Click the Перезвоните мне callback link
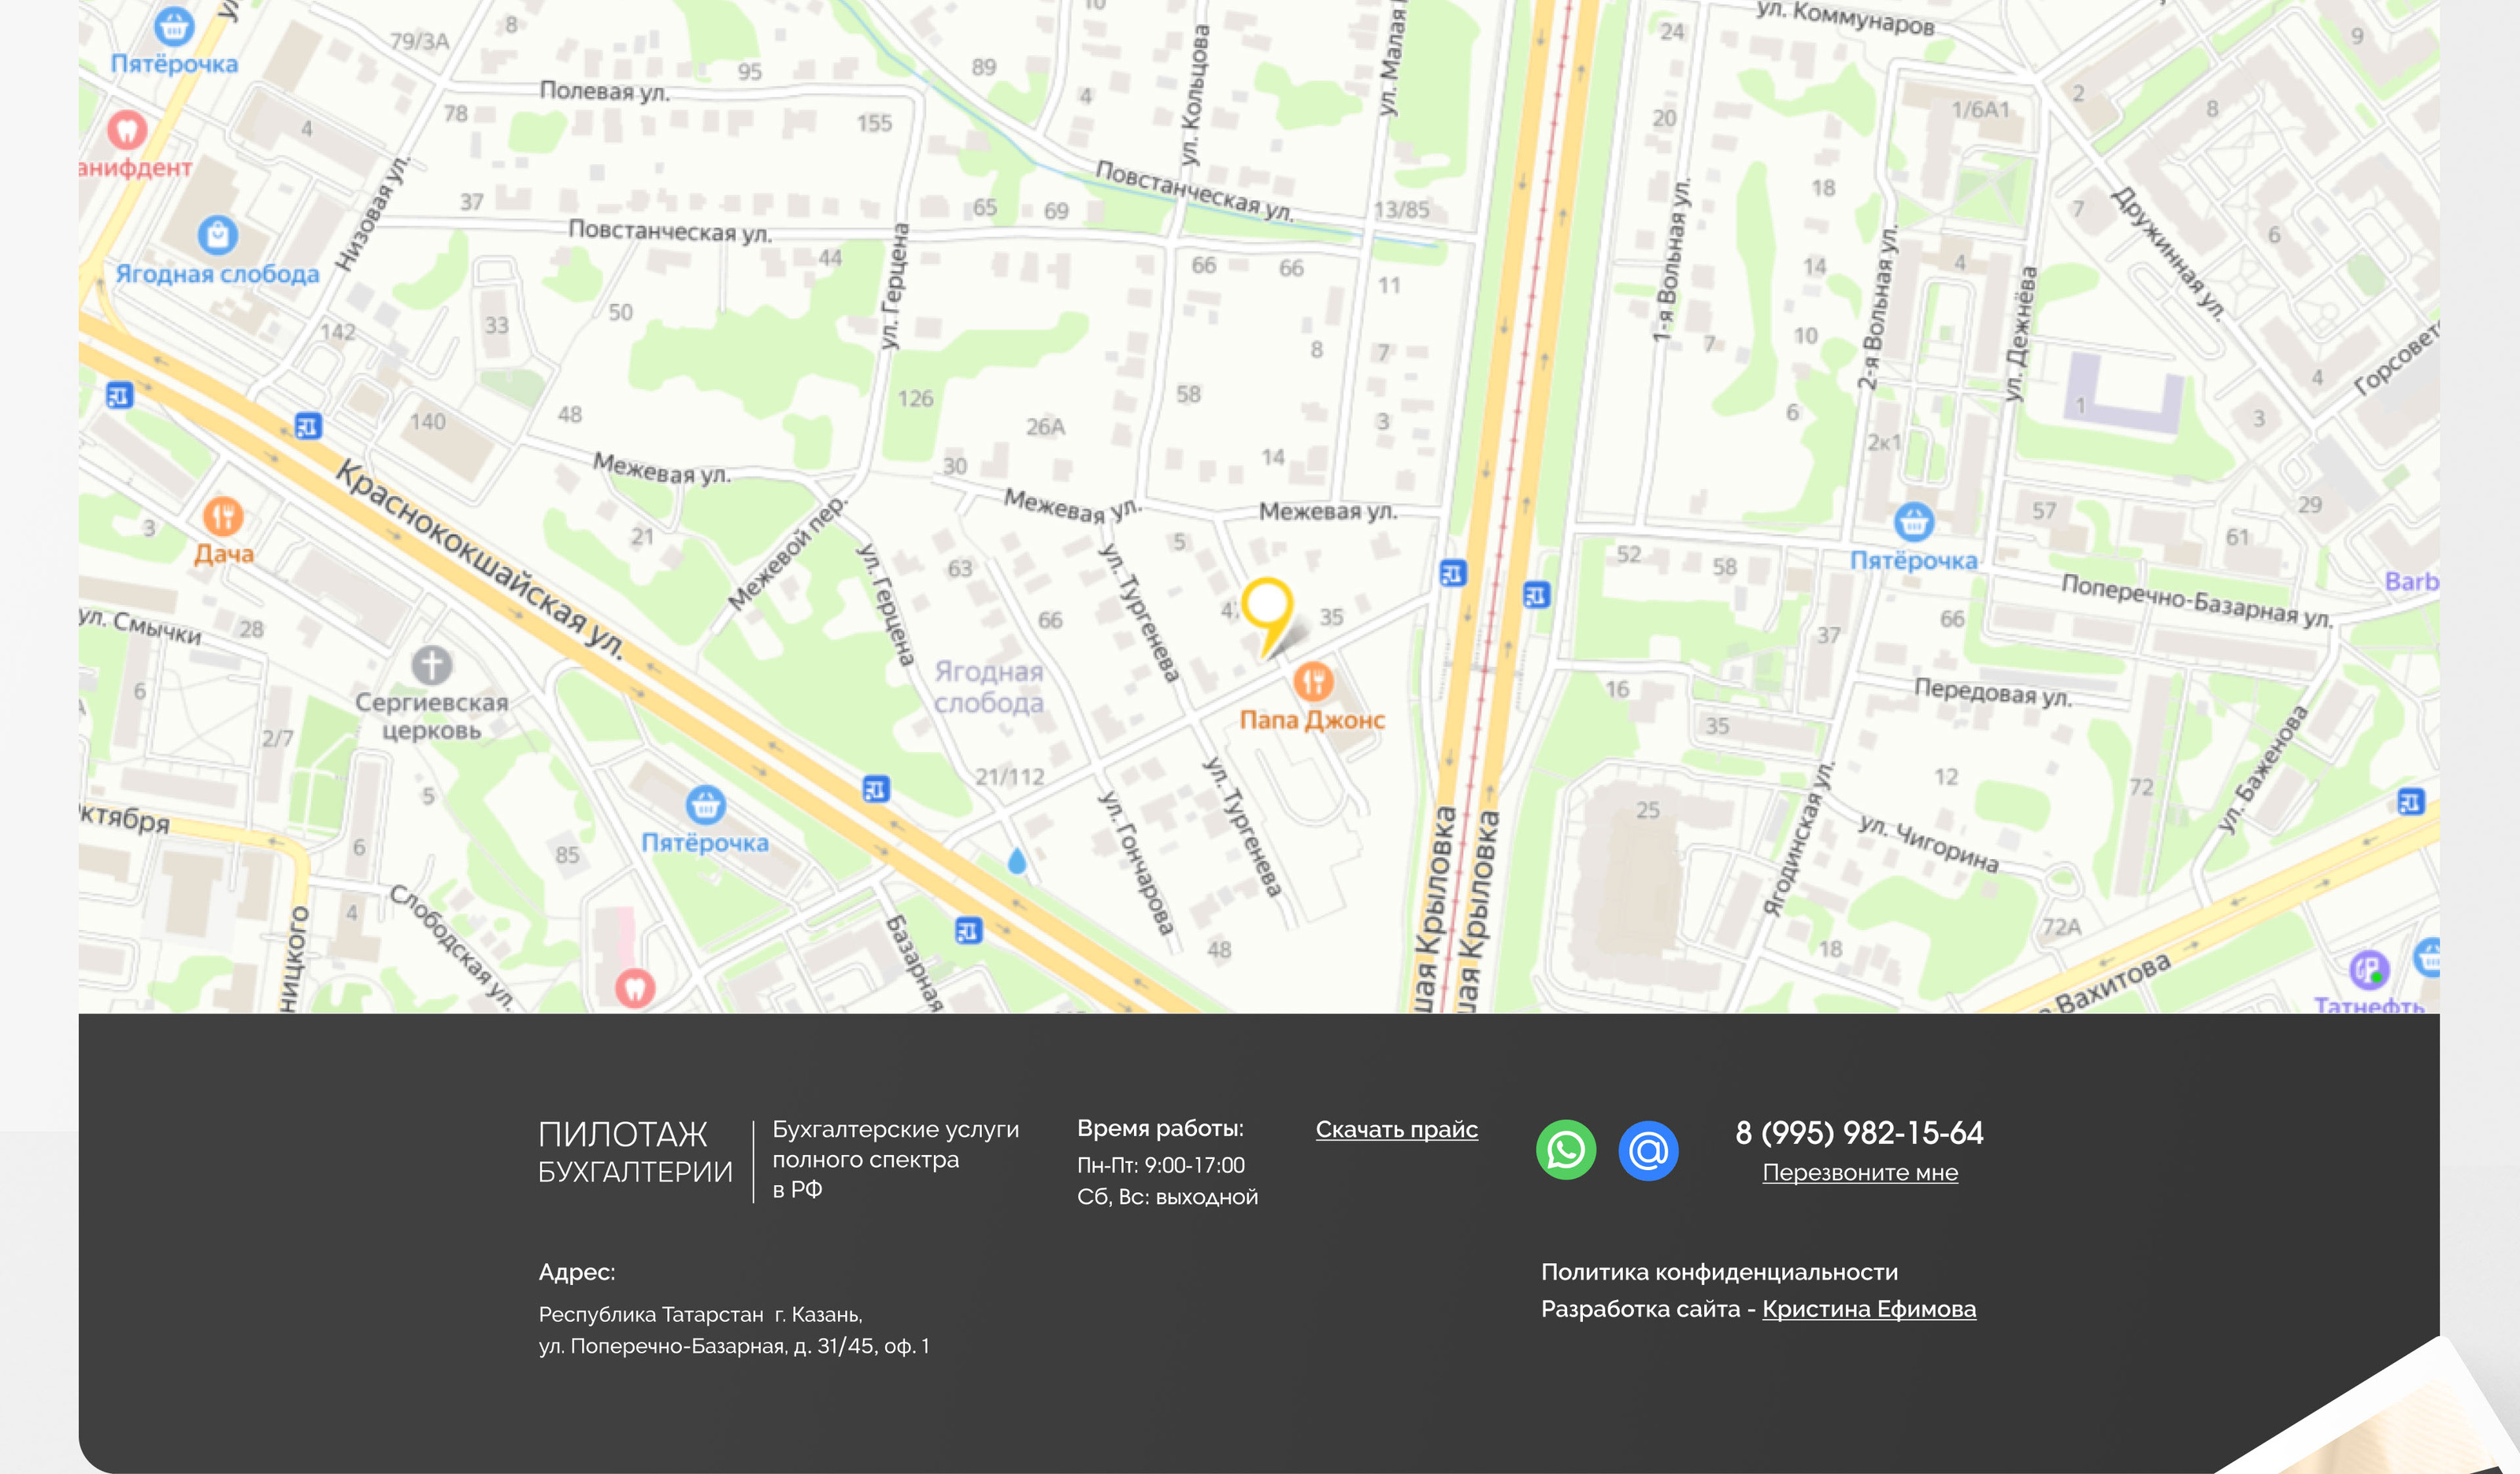 [x=1859, y=1172]
